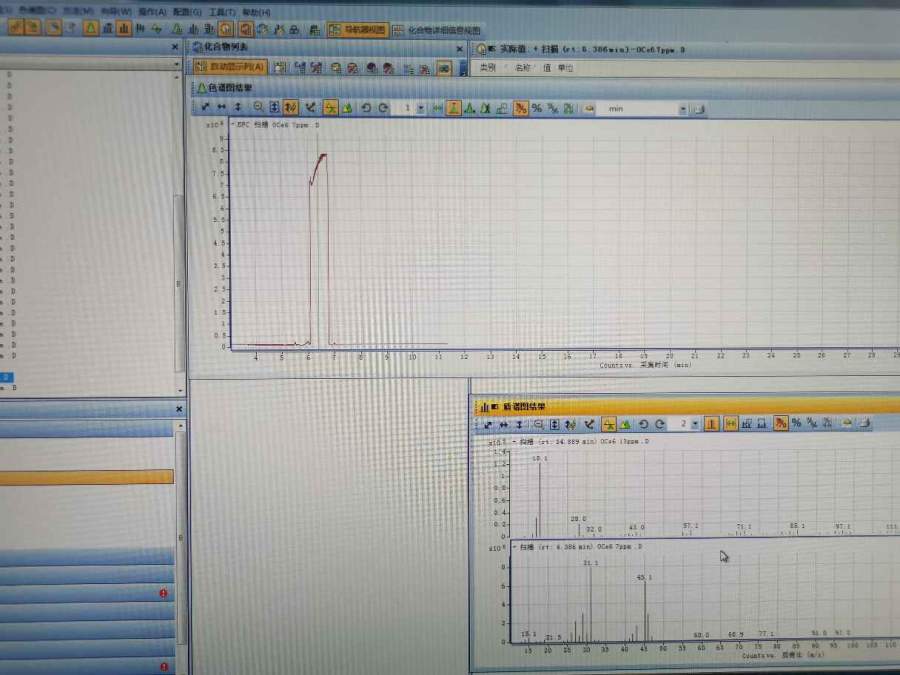Click autoscale Y-axis icon in chromatogram toolbar
Viewport: 900px width, 675px height.
(x=238, y=107)
